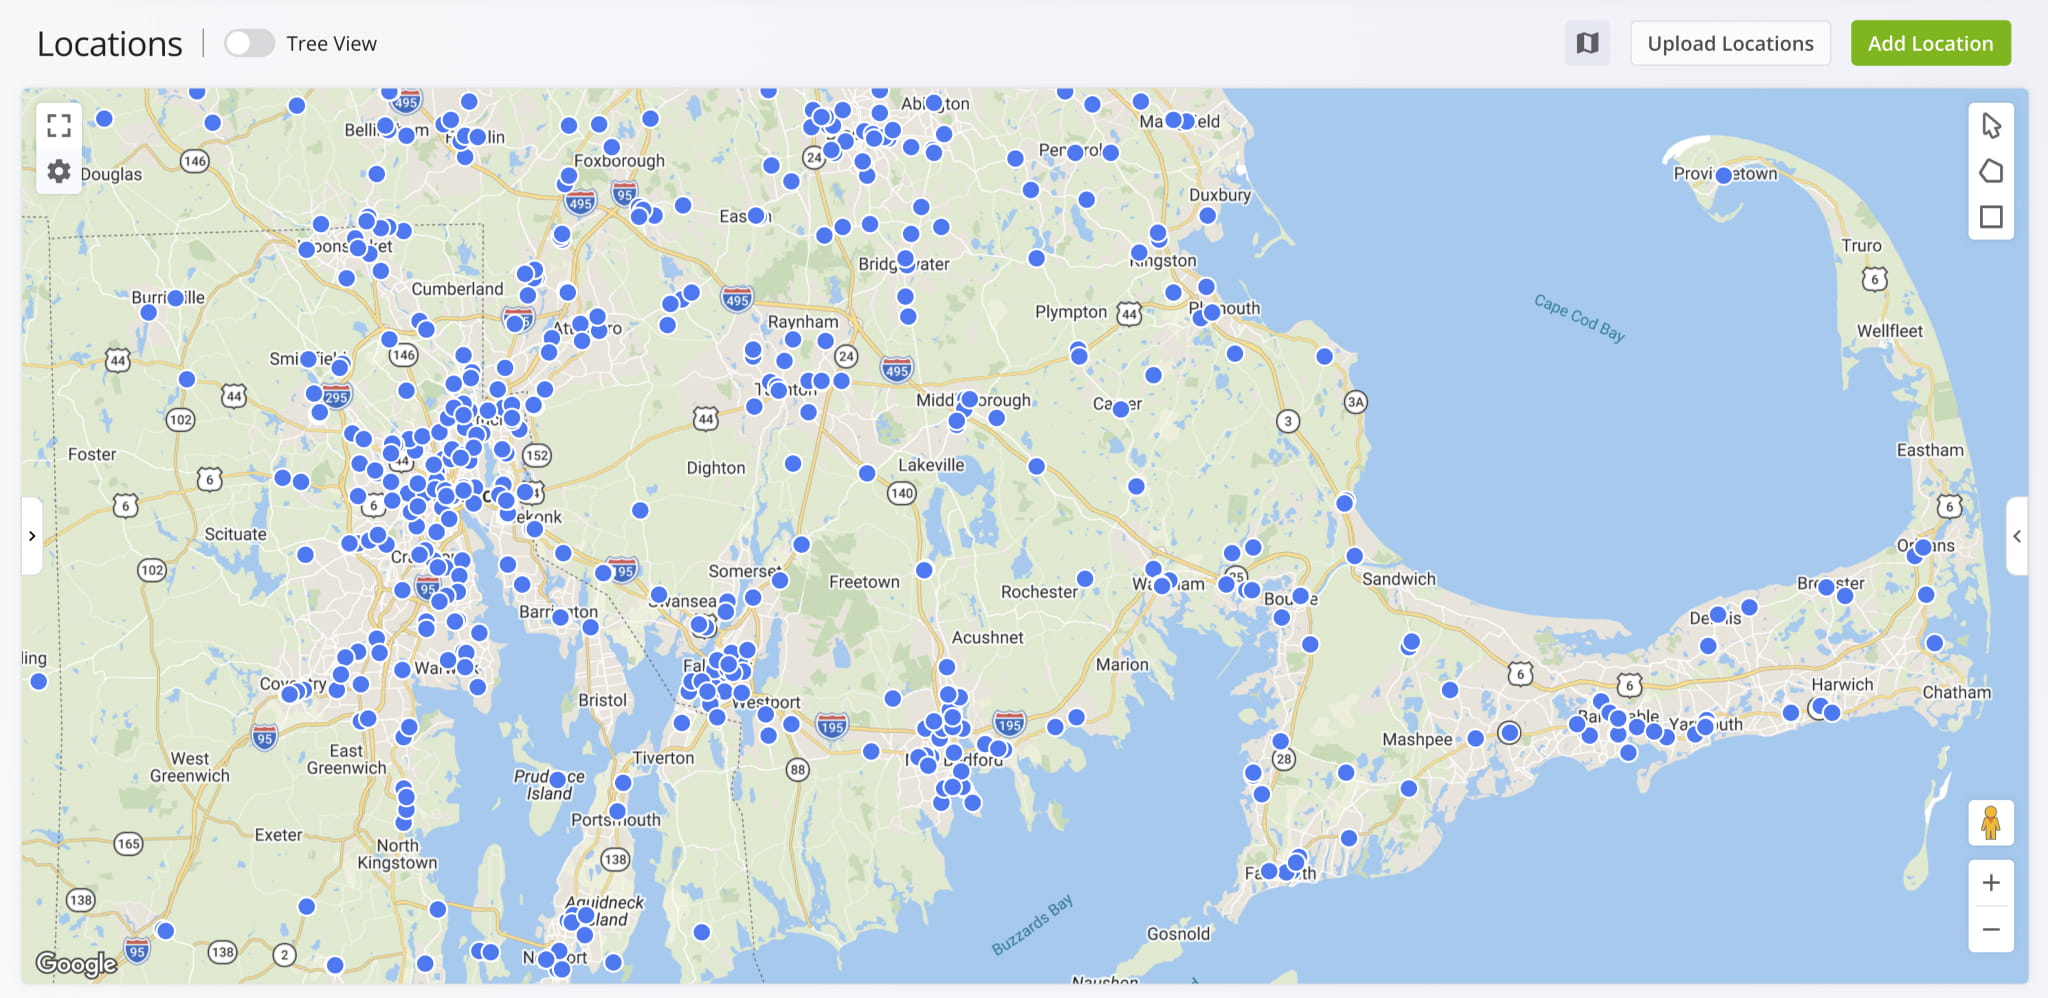Click the Street View pegman
This screenshot has height=998, width=2048.
tap(1990, 823)
